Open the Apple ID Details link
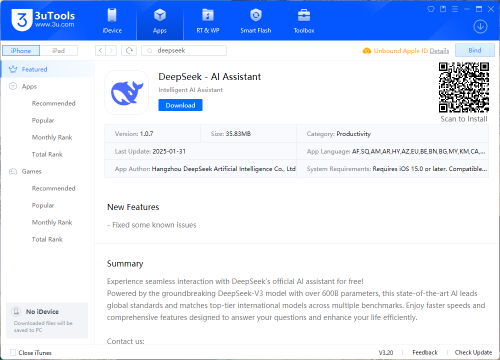The width and height of the screenshot is (500, 360). pos(439,51)
